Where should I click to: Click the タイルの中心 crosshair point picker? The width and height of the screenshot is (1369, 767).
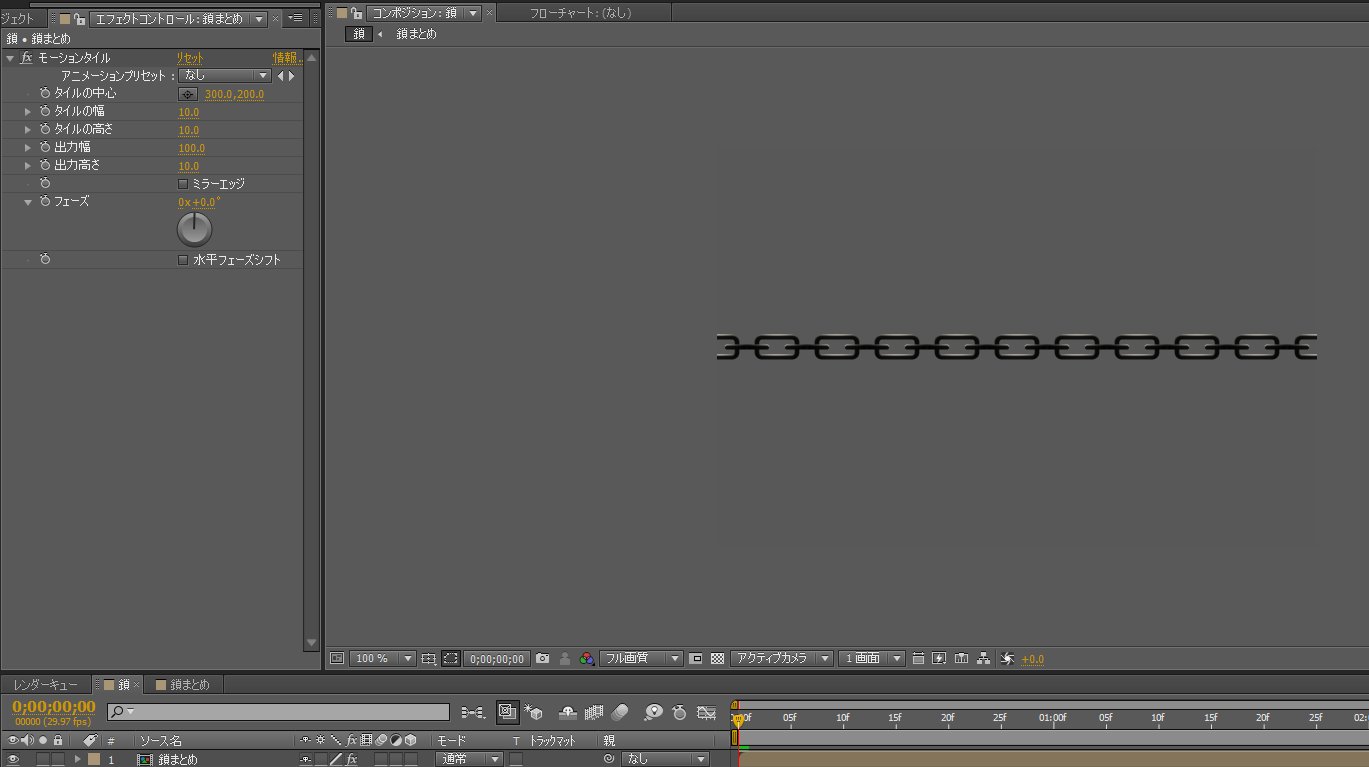pos(187,94)
